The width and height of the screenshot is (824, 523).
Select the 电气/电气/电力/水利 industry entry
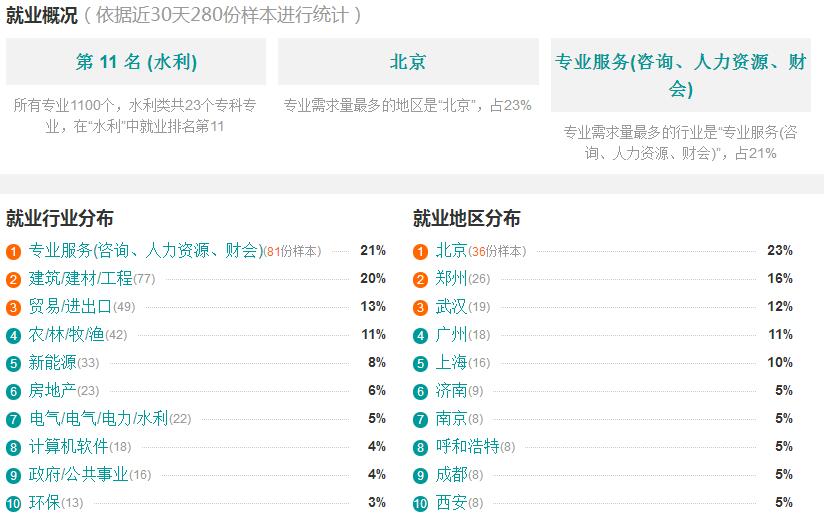coord(98,418)
